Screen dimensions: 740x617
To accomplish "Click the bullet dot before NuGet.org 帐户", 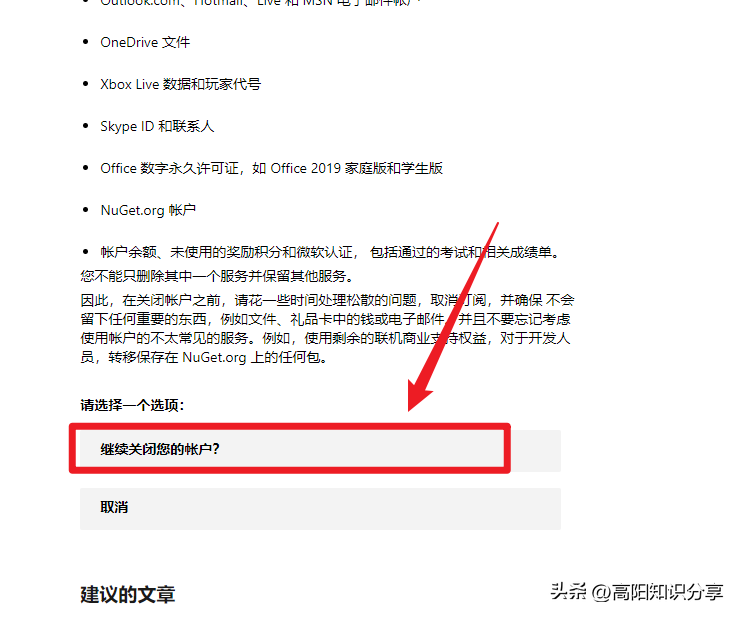I will pyautogui.click(x=85, y=210).
